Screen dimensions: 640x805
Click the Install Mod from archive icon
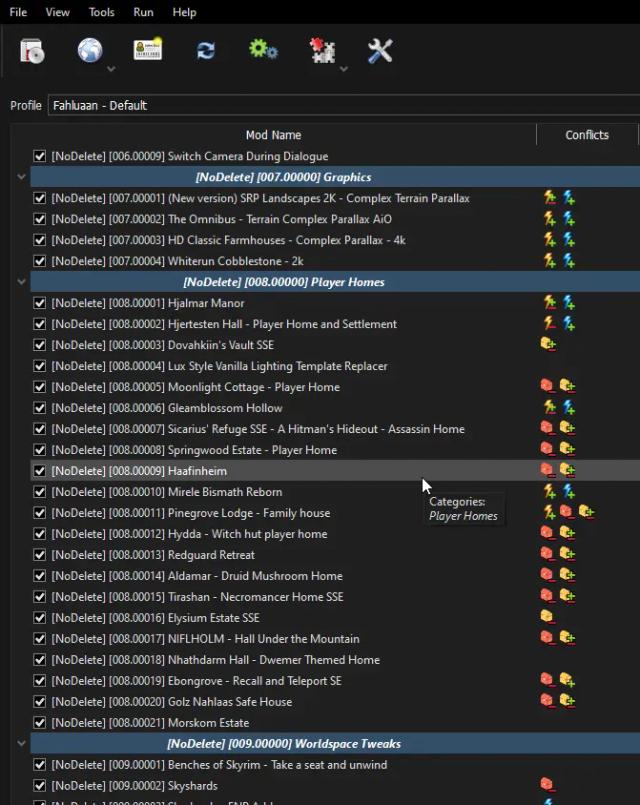(32, 51)
